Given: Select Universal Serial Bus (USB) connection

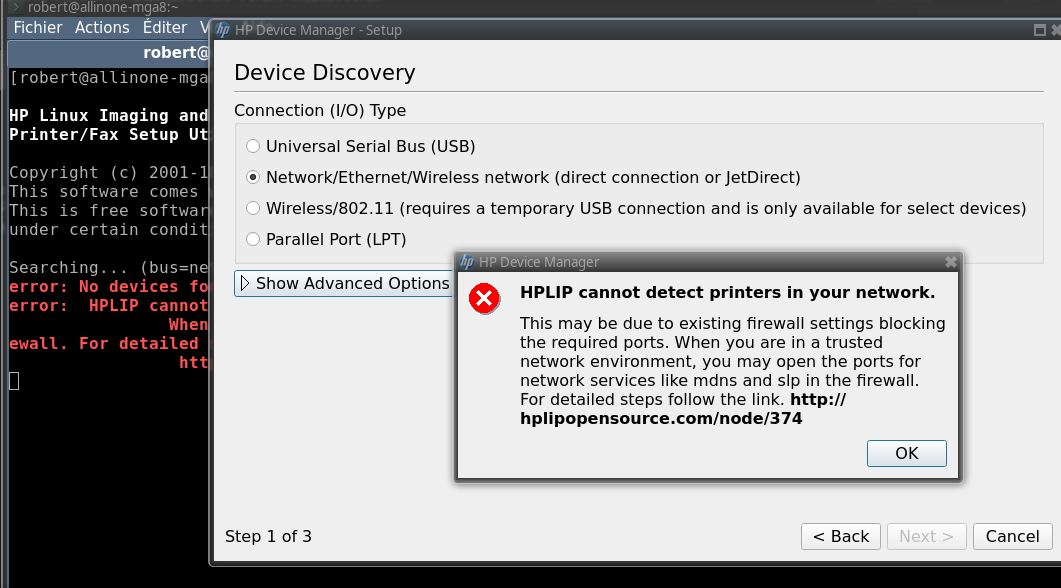Looking at the screenshot, I should click(253, 146).
